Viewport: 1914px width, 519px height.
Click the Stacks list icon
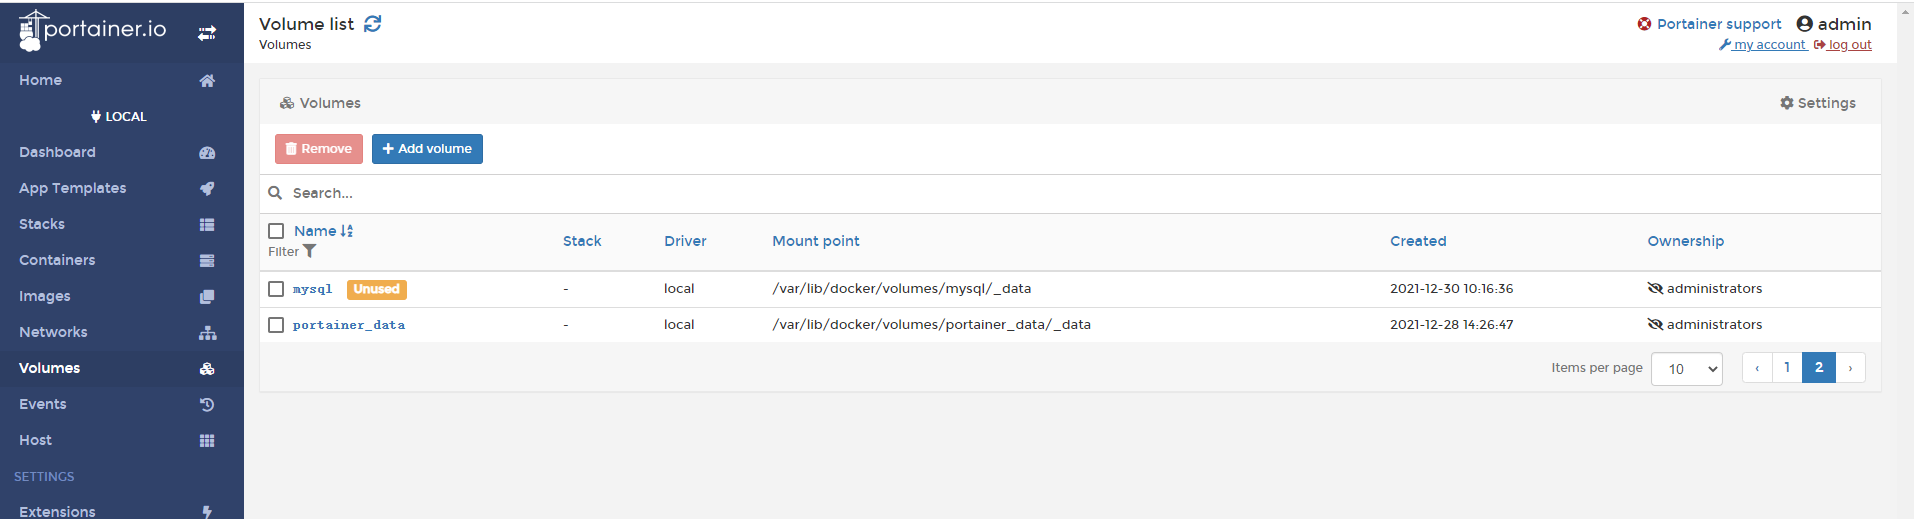click(207, 225)
